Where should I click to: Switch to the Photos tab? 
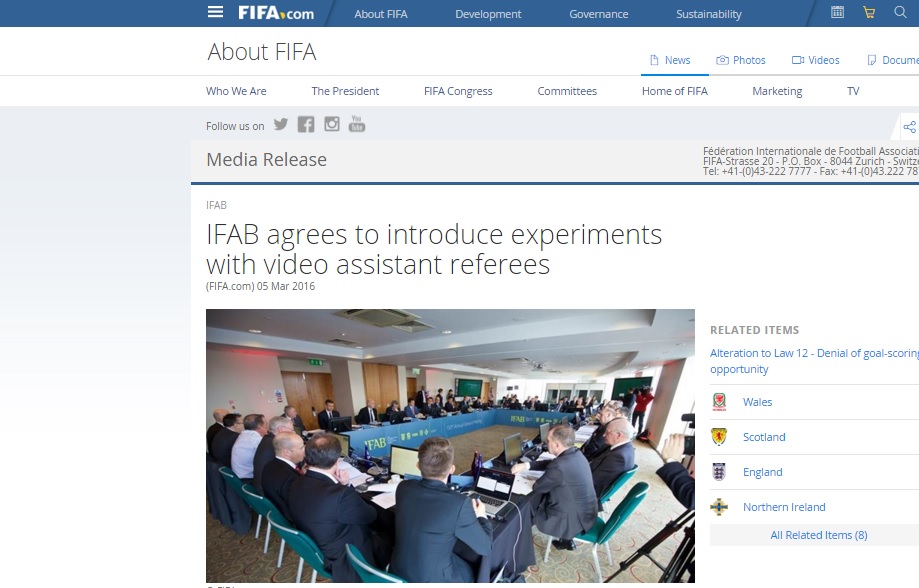coord(741,60)
